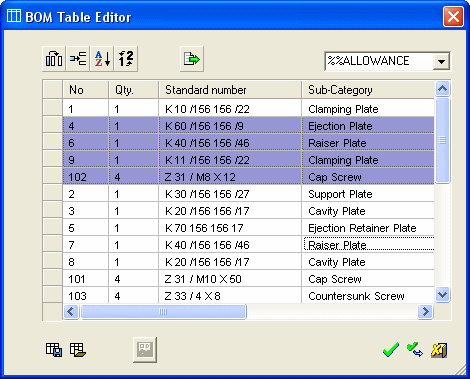
Task: Click the Sub-Category column header
Action: pyautogui.click(x=368, y=90)
